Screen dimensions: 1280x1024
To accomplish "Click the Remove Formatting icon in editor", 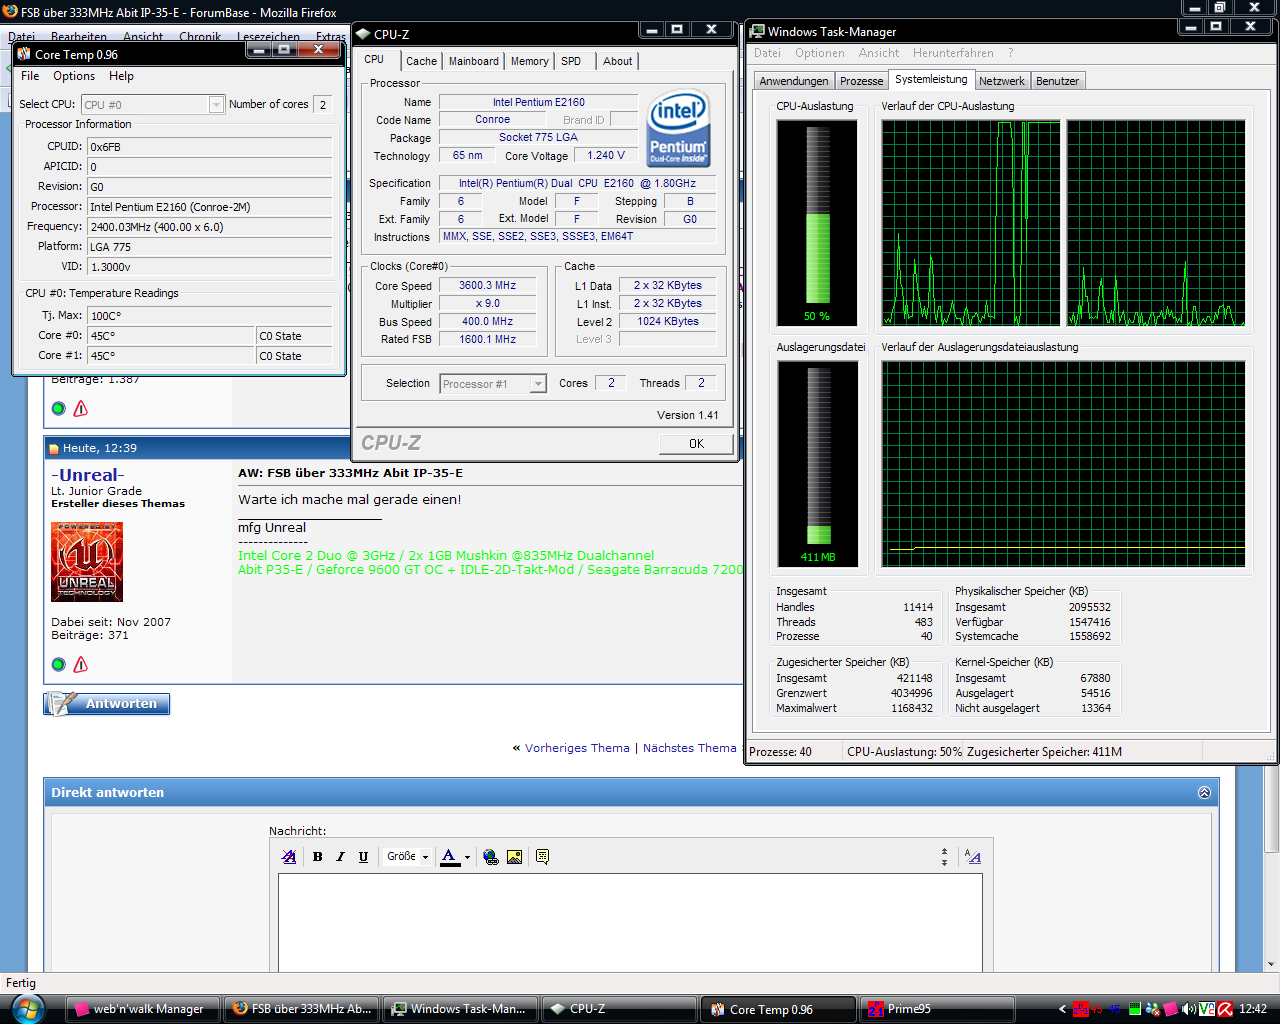I will (289, 857).
